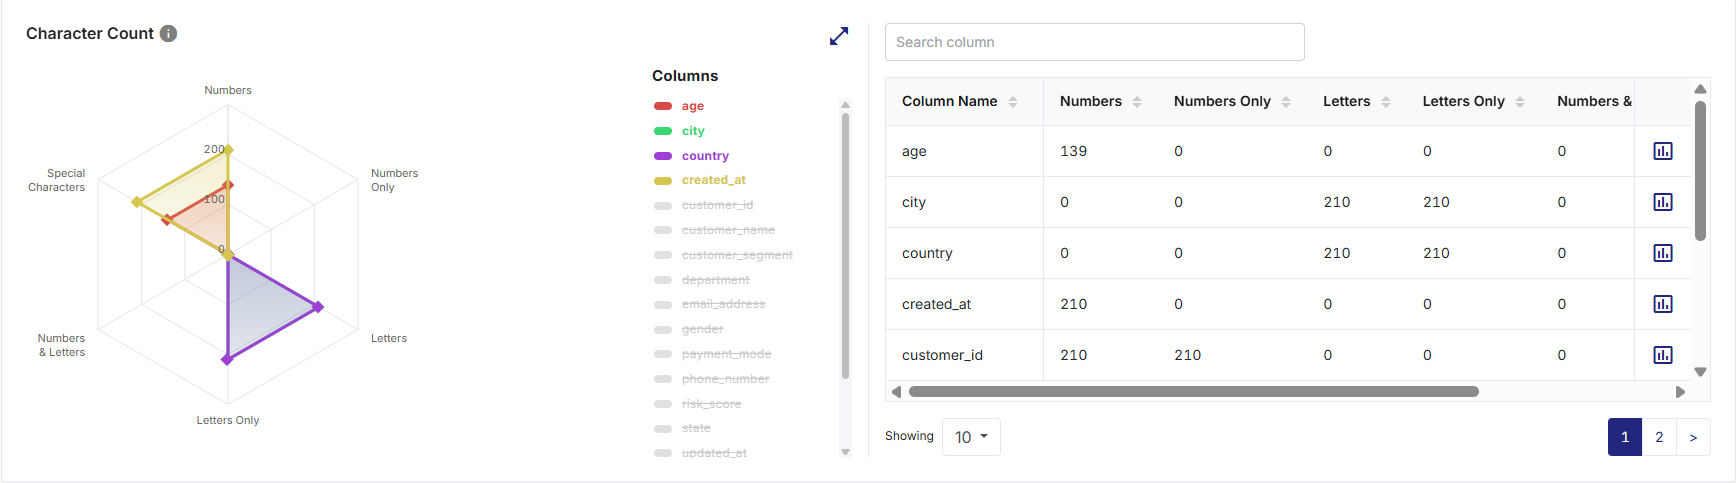
Task: Show payment_mode series in legend
Action: pos(712,354)
